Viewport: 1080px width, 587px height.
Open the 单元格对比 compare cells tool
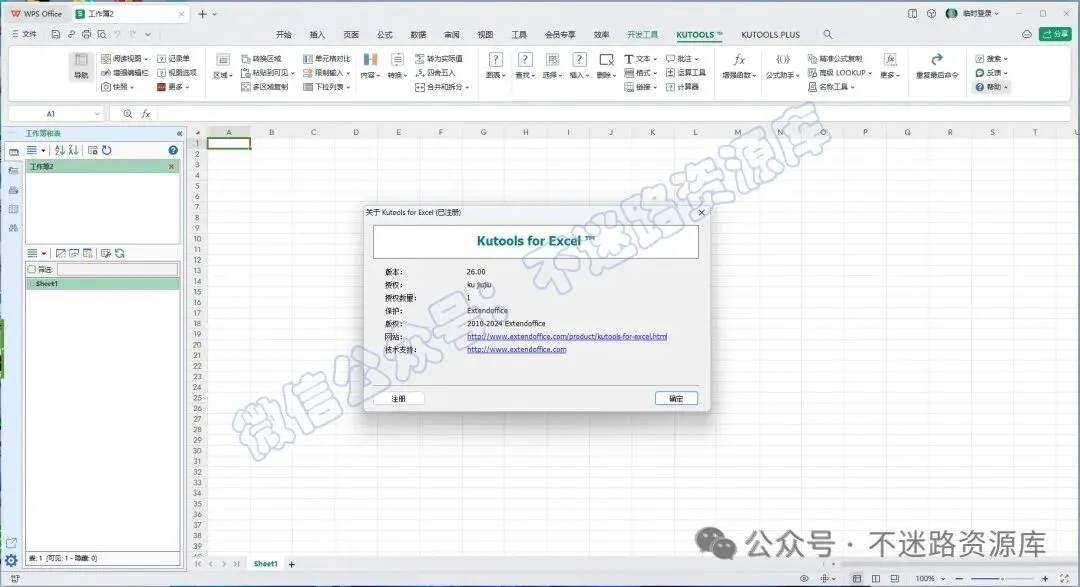(x=326, y=59)
